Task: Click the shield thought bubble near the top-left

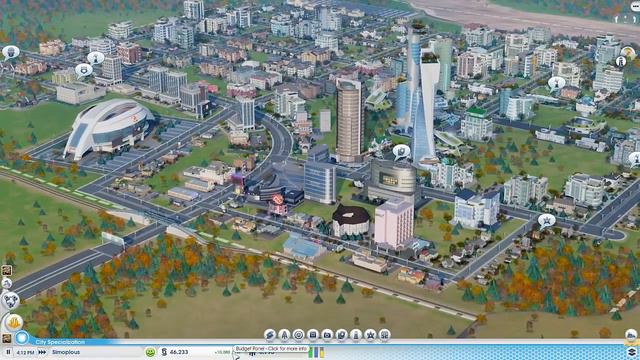Action: coord(83,71)
